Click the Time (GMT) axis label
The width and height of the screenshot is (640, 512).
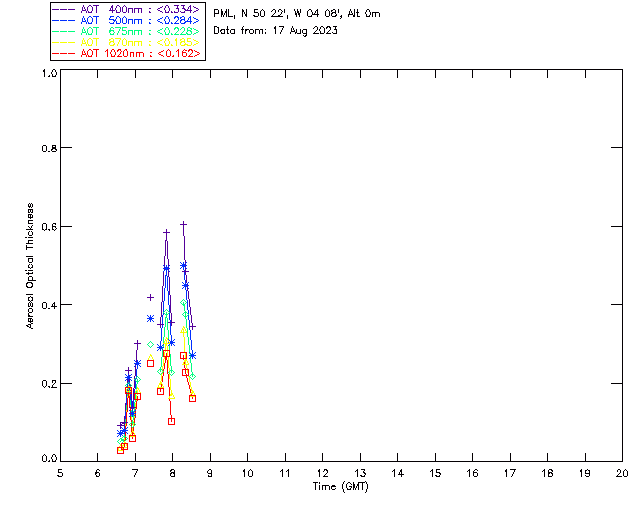(x=341, y=487)
